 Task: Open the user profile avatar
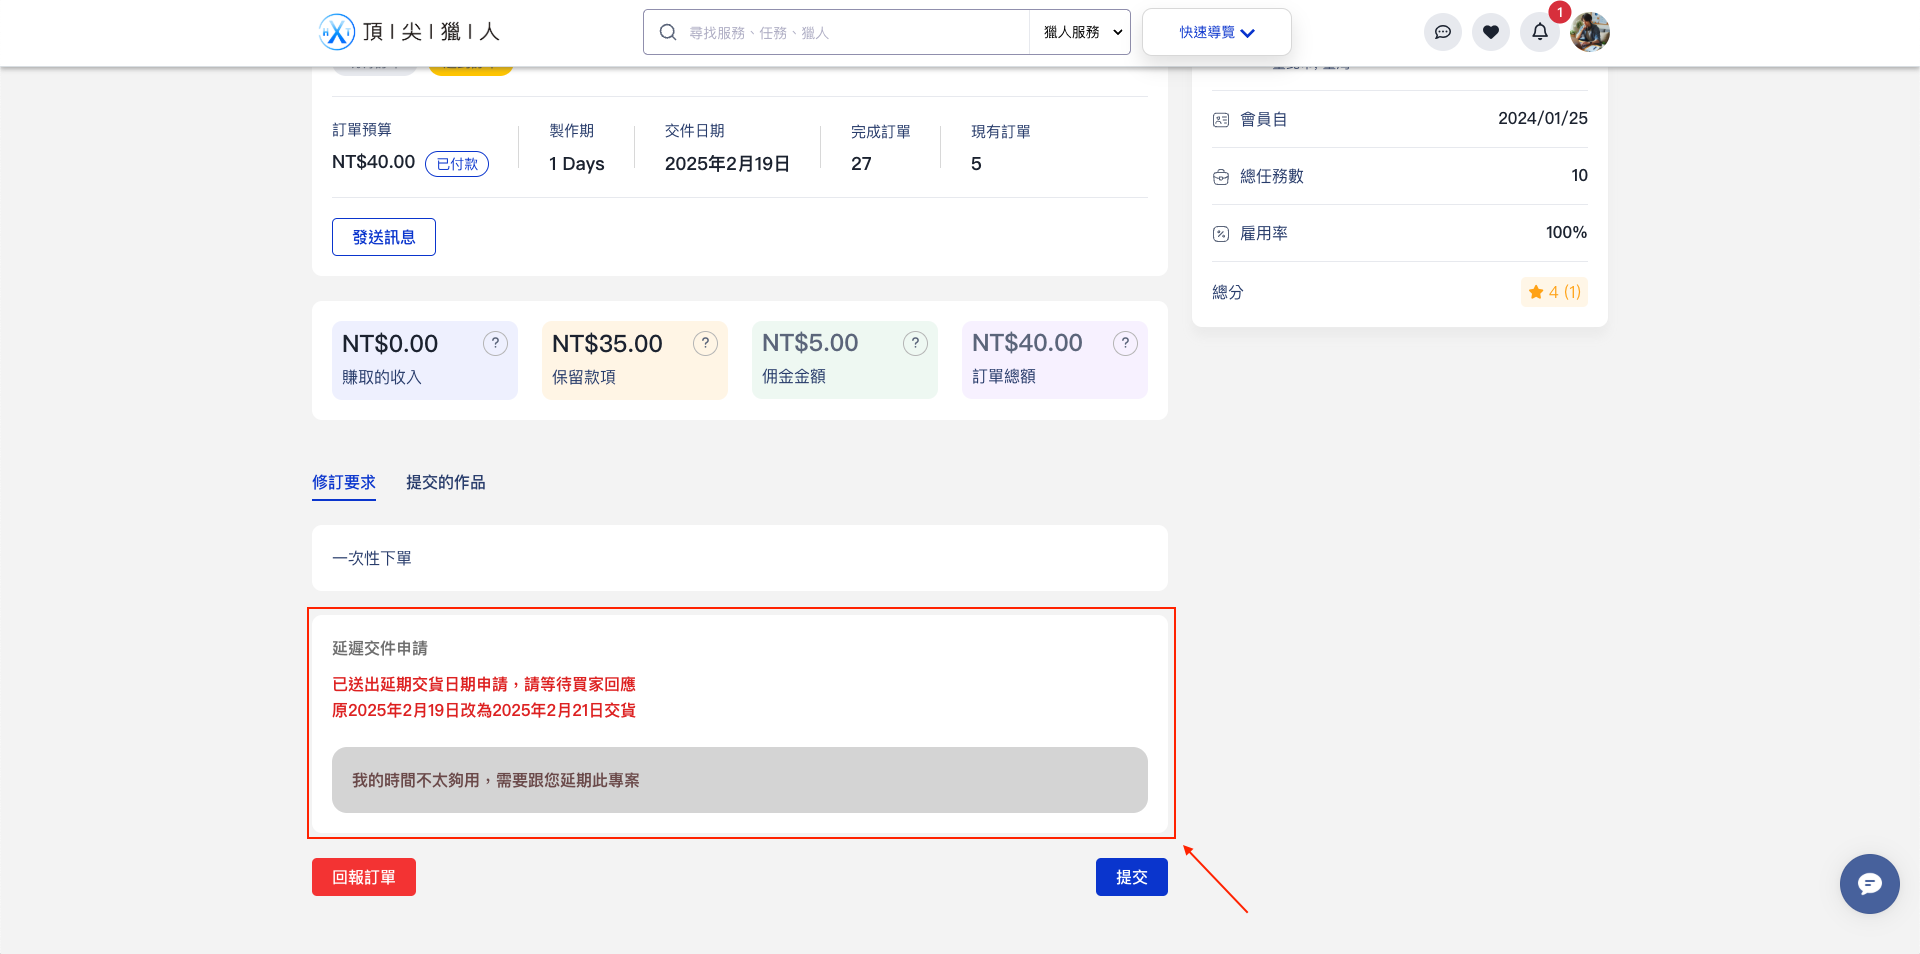(x=1589, y=32)
